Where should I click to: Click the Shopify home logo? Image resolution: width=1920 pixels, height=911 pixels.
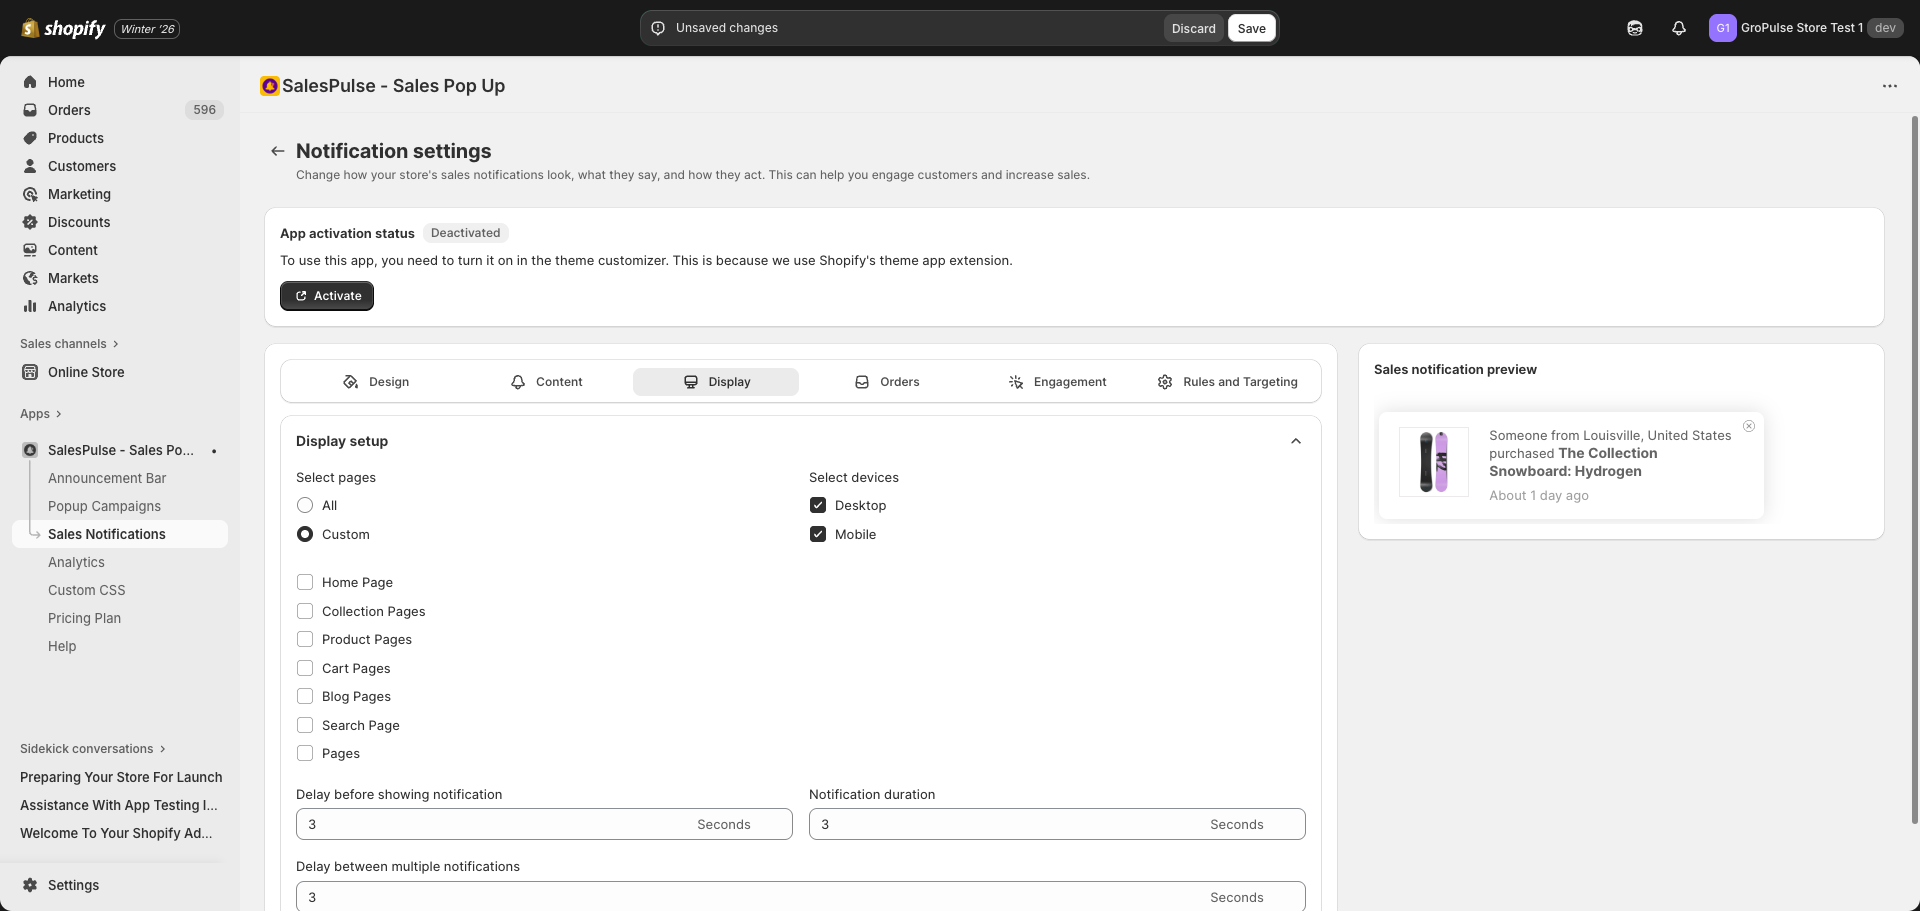click(x=63, y=28)
